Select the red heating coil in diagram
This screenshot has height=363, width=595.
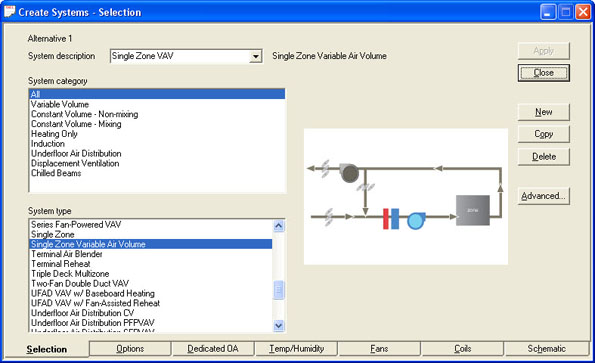386,219
